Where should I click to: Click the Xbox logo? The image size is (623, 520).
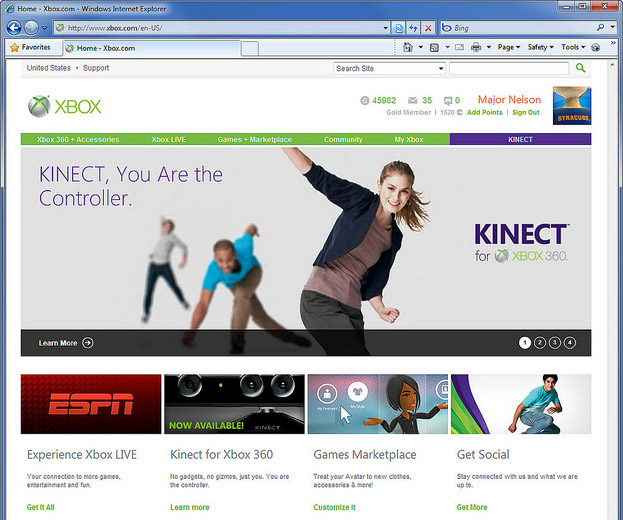click(65, 106)
